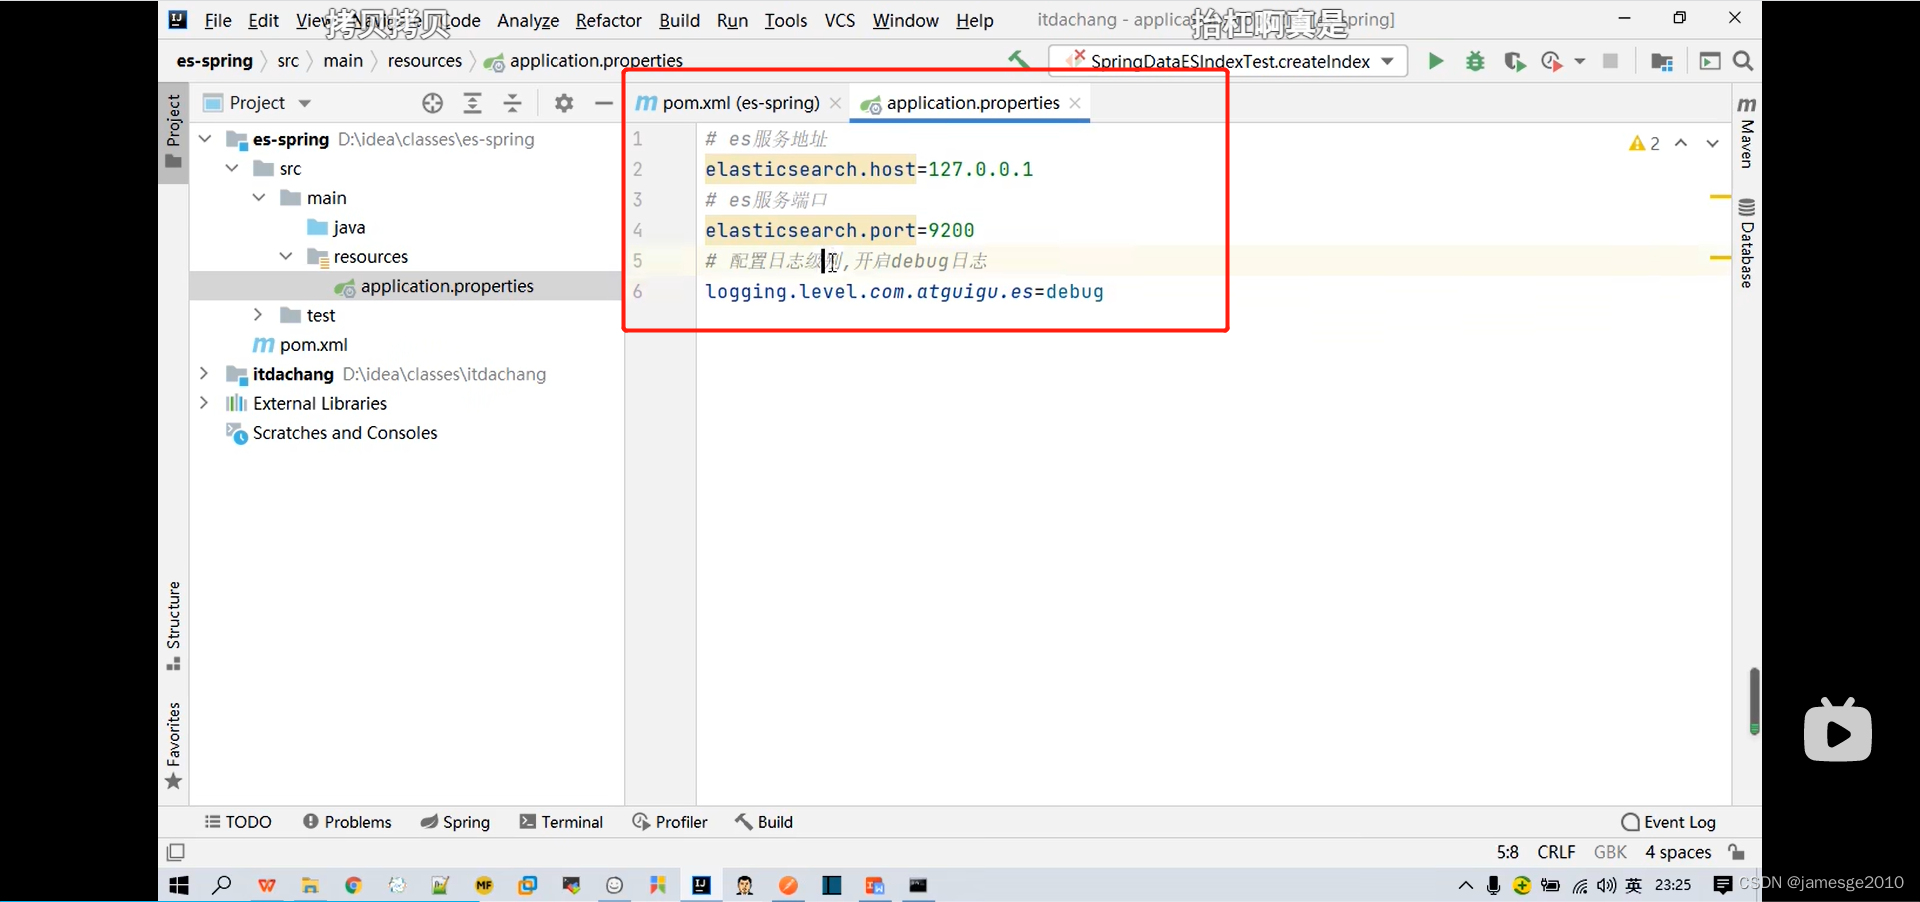
Task: Go to previous highlighted error arrow
Action: 1681,143
